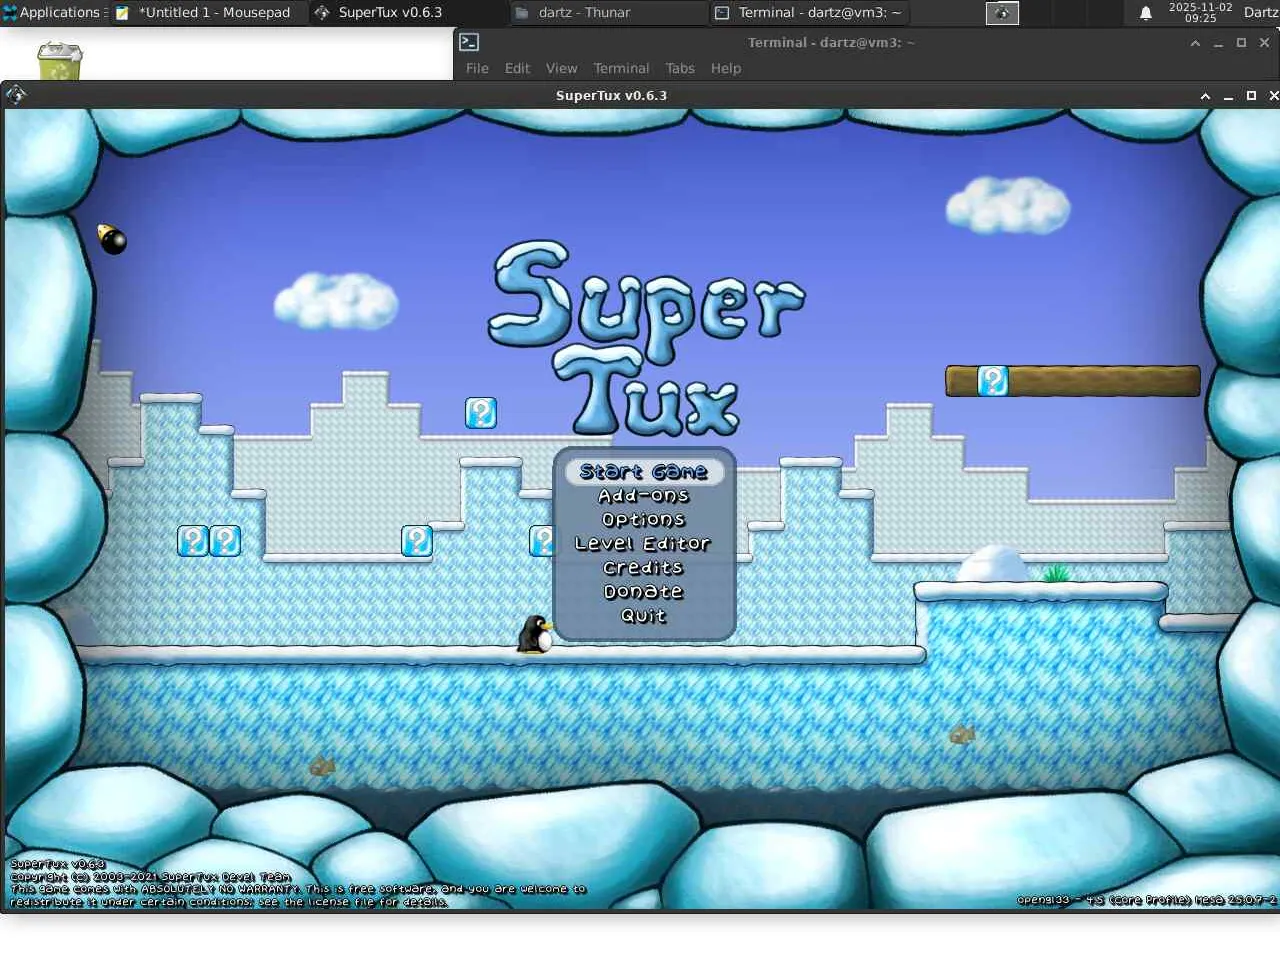The width and height of the screenshot is (1280, 960).
Task: Open the Dartz user menu in the panel
Action: (x=1261, y=12)
